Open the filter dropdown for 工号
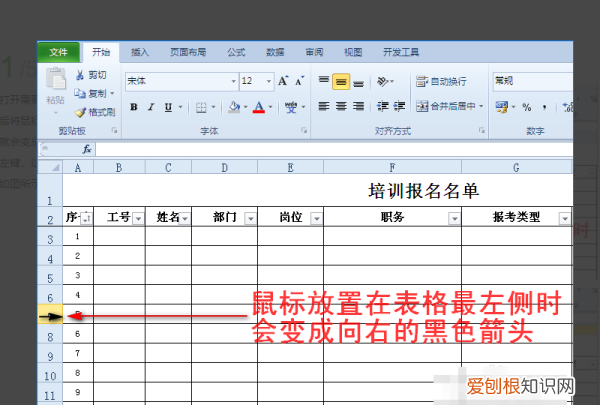600x405 pixels. point(138,219)
